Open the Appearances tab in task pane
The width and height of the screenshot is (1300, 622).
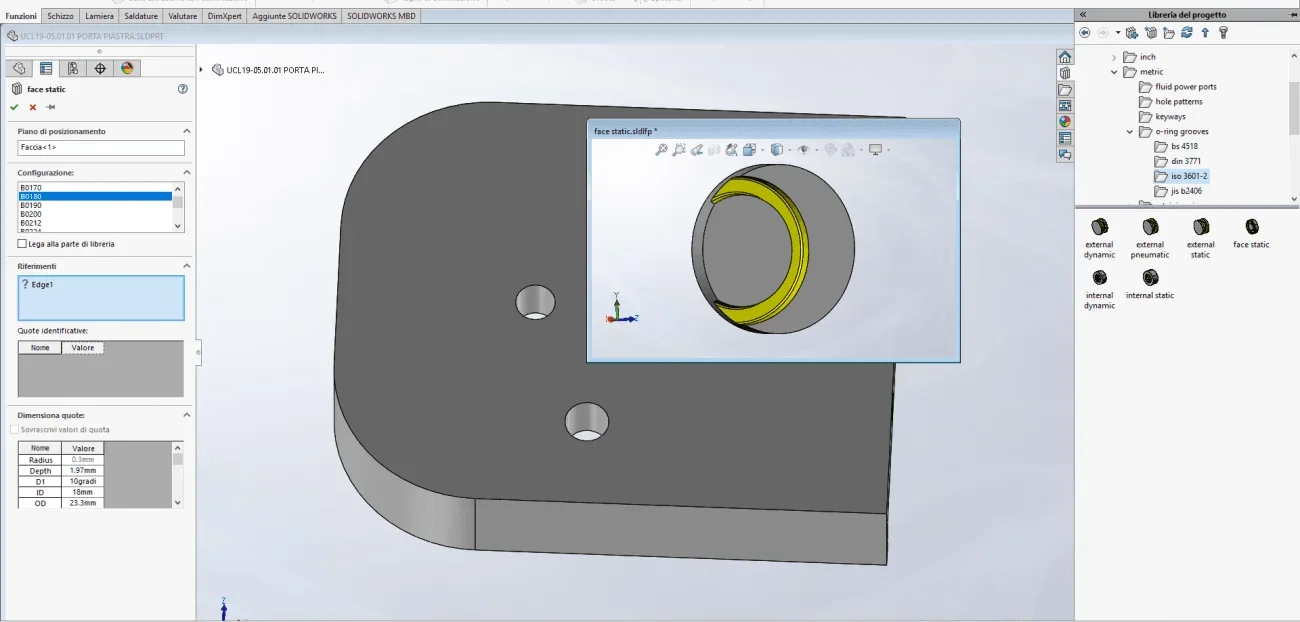(x=1065, y=121)
